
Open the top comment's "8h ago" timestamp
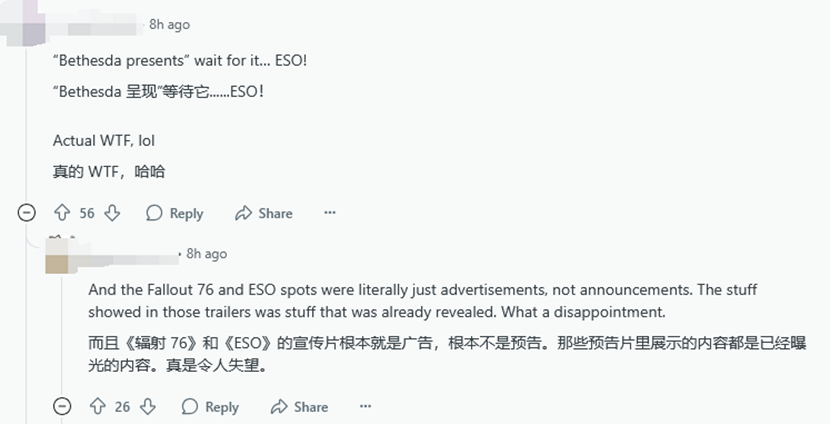169,24
